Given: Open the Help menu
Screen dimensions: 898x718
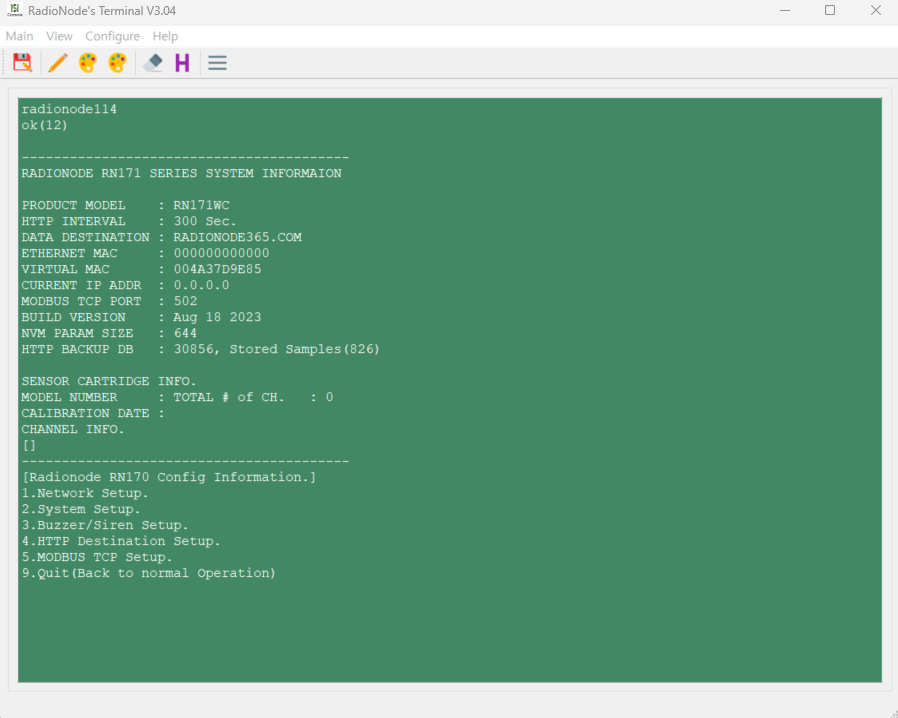Looking at the screenshot, I should (x=165, y=36).
